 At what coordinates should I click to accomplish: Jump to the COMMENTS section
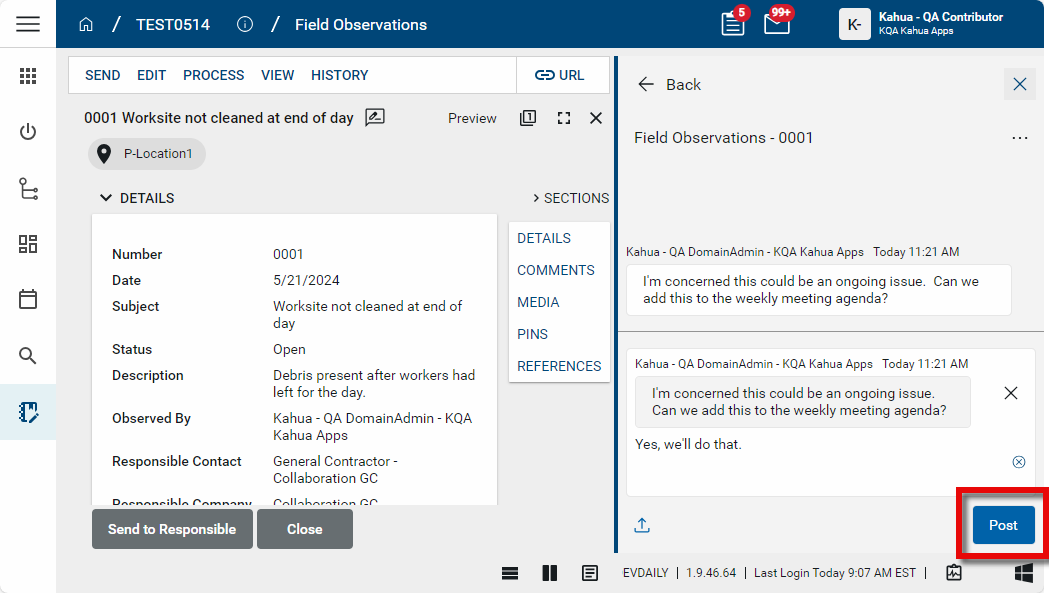click(x=555, y=270)
